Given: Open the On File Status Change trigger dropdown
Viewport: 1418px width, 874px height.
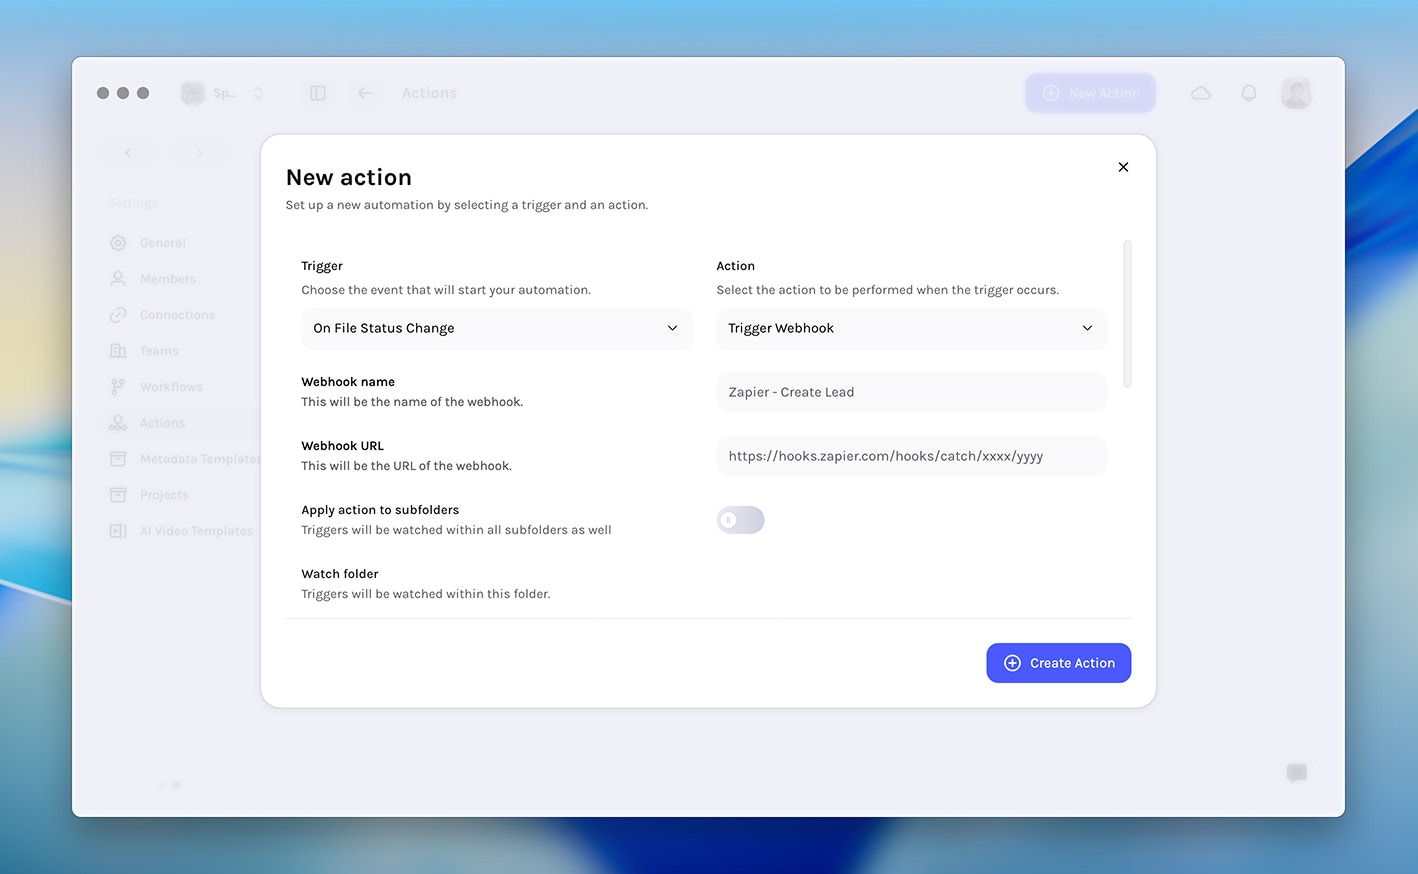Looking at the screenshot, I should pyautogui.click(x=496, y=328).
